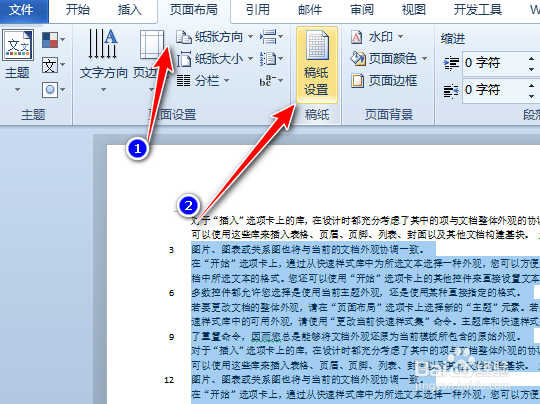
Task: Click line starting 了重置命令 at number 9
Action: click(x=356, y=336)
